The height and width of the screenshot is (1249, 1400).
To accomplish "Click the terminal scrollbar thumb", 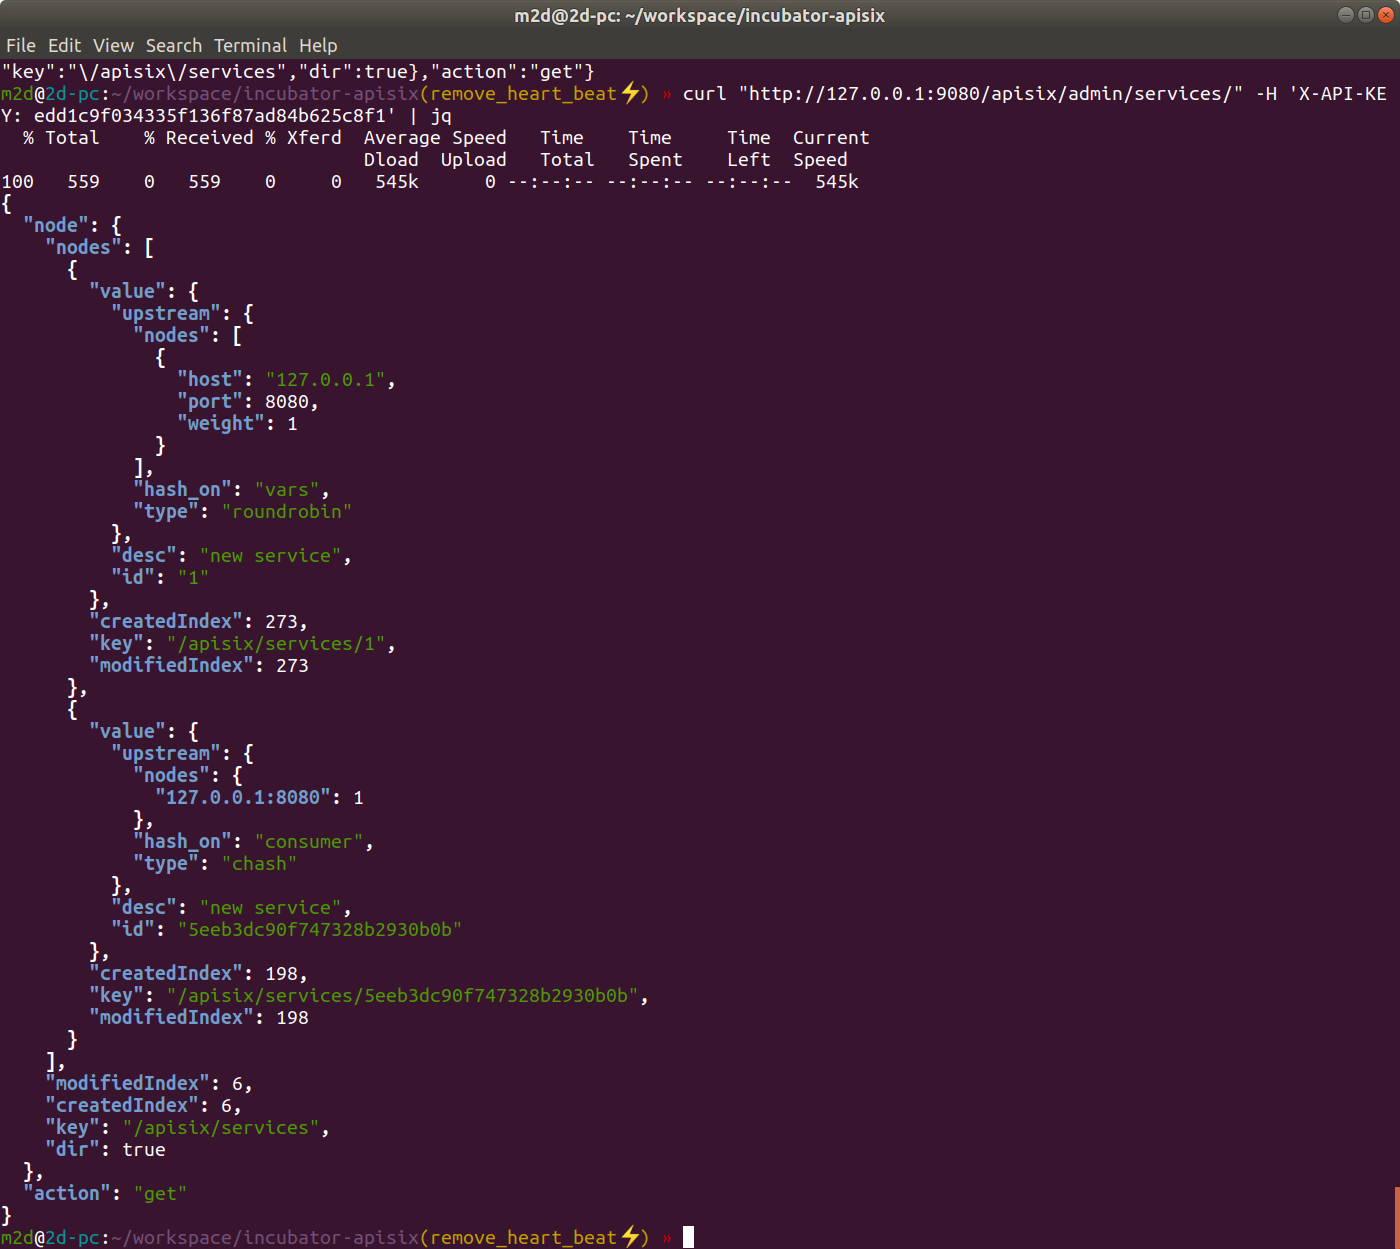I will (x=1396, y=1216).
